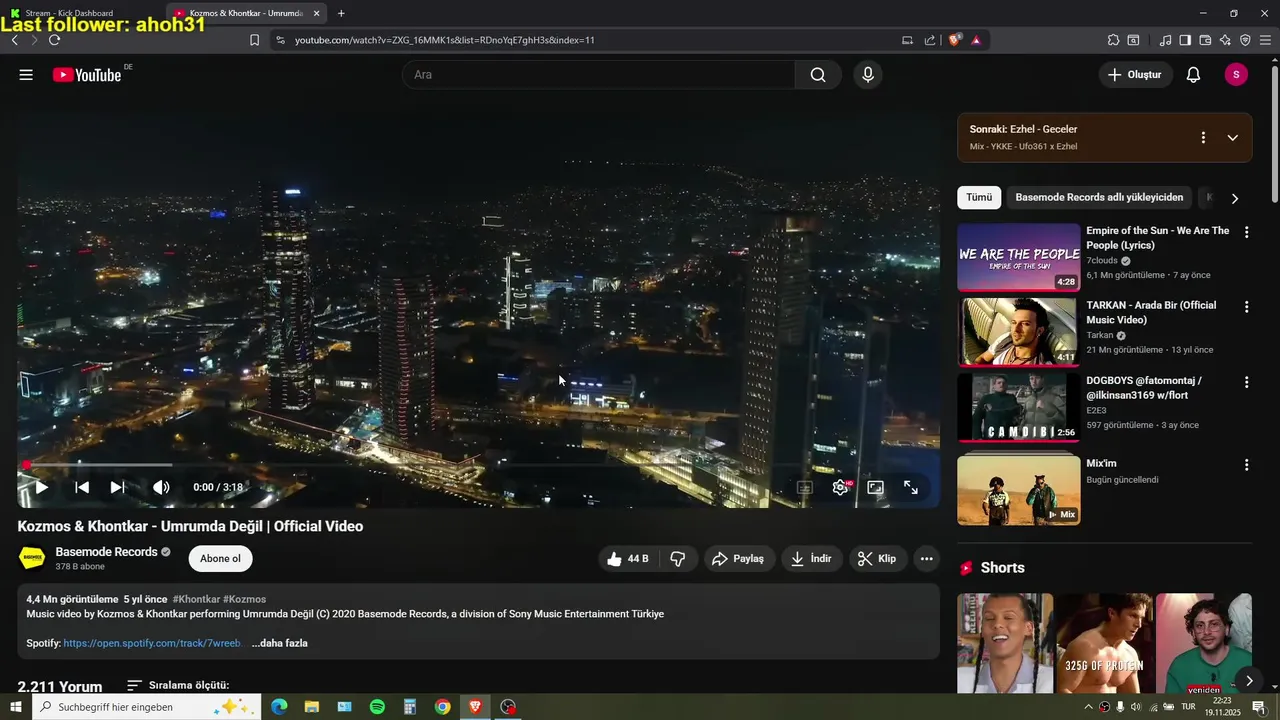Open more actions next to Klip
Viewport: 1280px width, 720px height.
tap(927, 559)
